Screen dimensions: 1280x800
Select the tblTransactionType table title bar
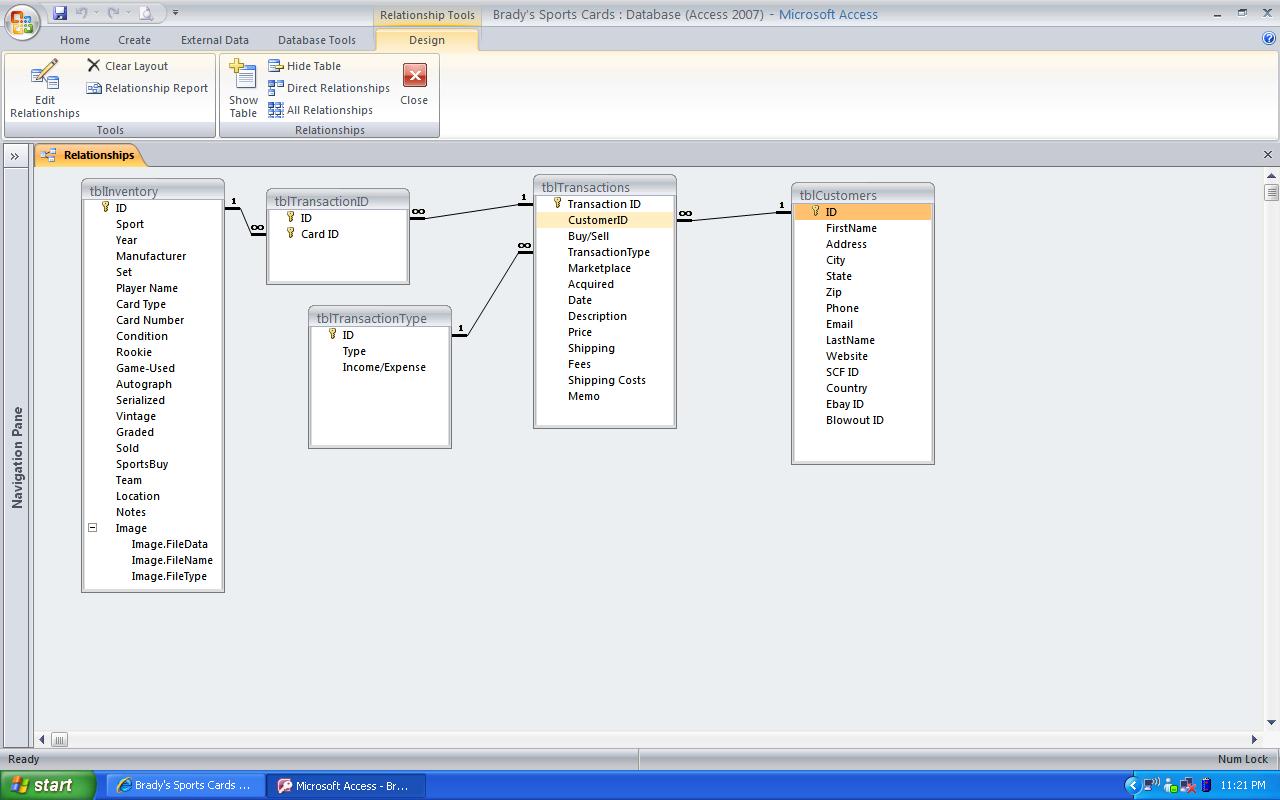click(x=380, y=318)
